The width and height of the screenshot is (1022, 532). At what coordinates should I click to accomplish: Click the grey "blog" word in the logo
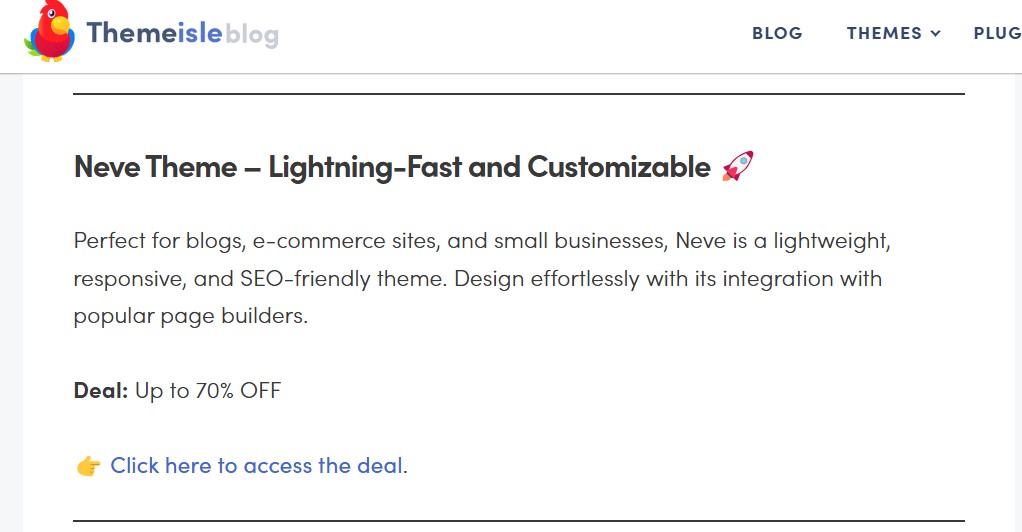tap(252, 34)
